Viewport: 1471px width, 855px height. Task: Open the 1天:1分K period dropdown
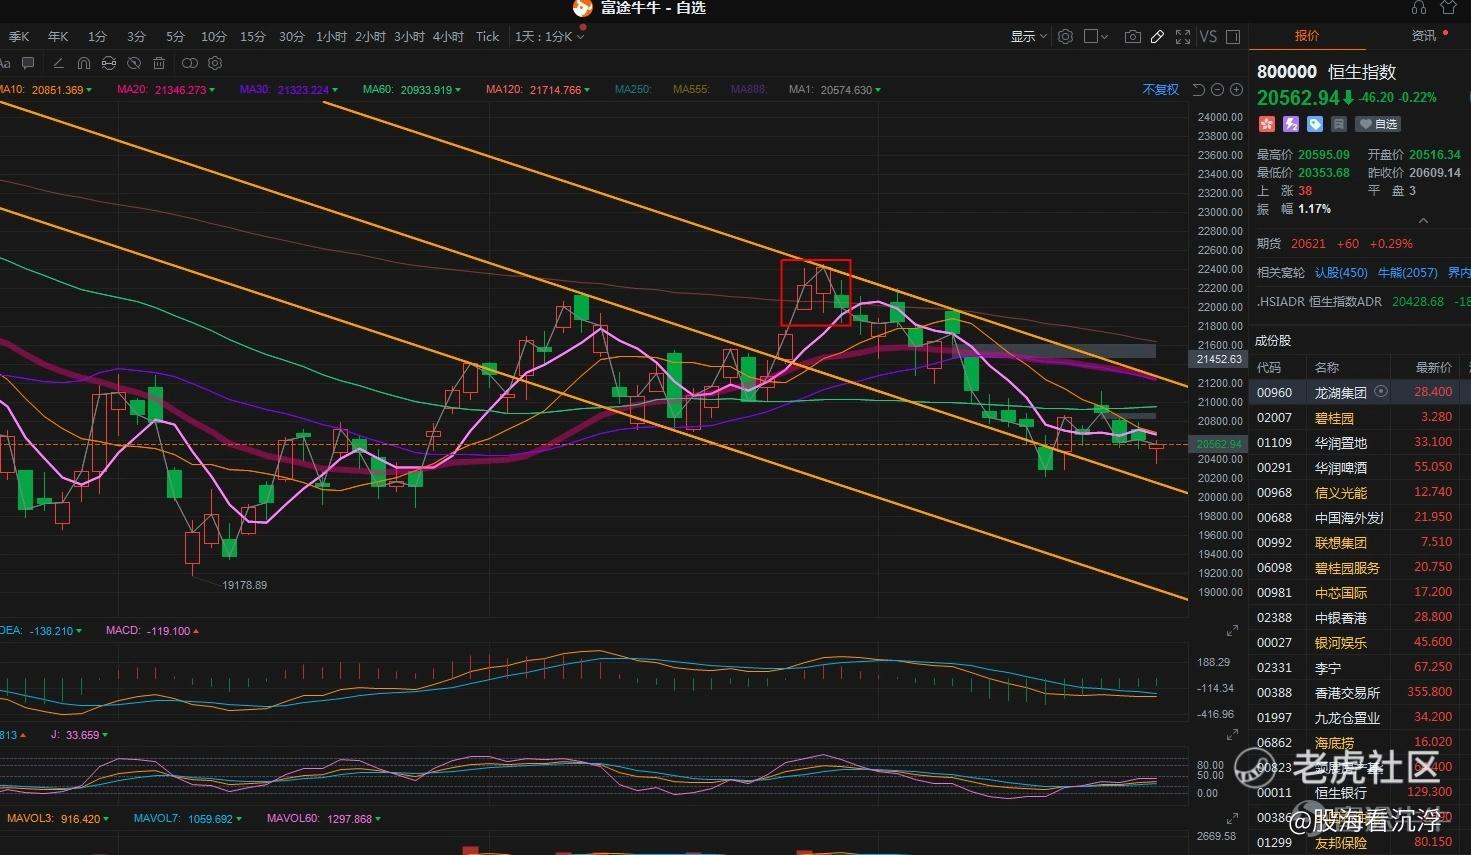[x=550, y=37]
